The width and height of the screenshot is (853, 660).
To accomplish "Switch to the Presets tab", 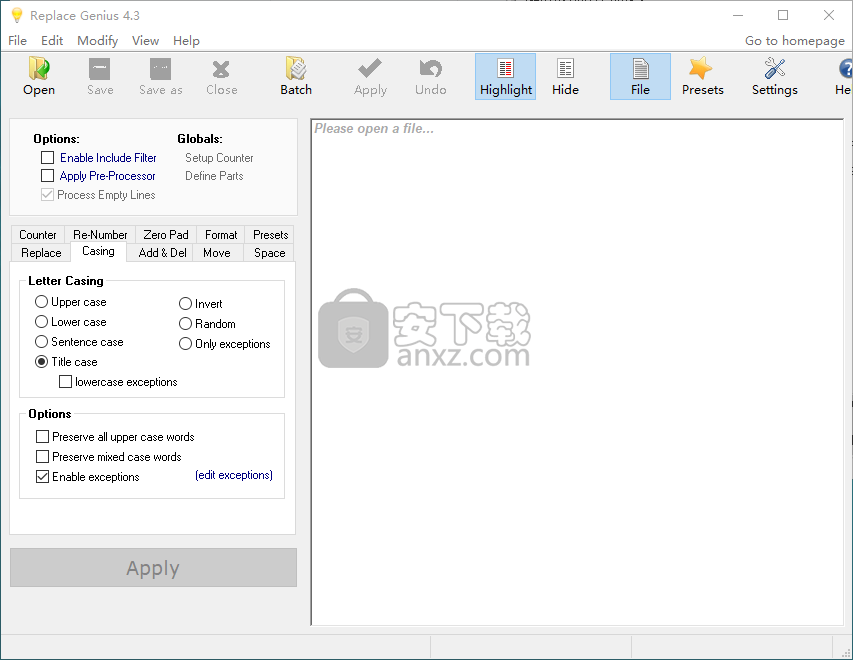I will (x=270, y=235).
